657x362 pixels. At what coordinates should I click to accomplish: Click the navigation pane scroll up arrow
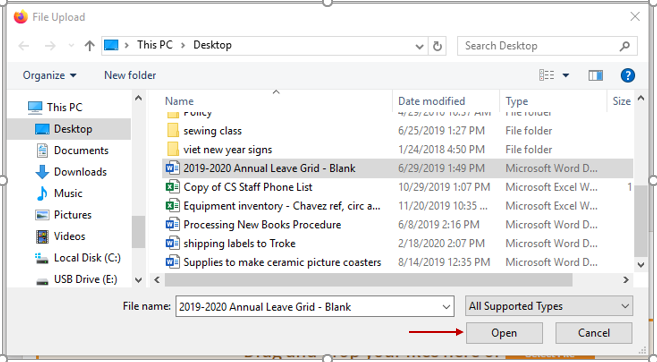[x=138, y=99]
